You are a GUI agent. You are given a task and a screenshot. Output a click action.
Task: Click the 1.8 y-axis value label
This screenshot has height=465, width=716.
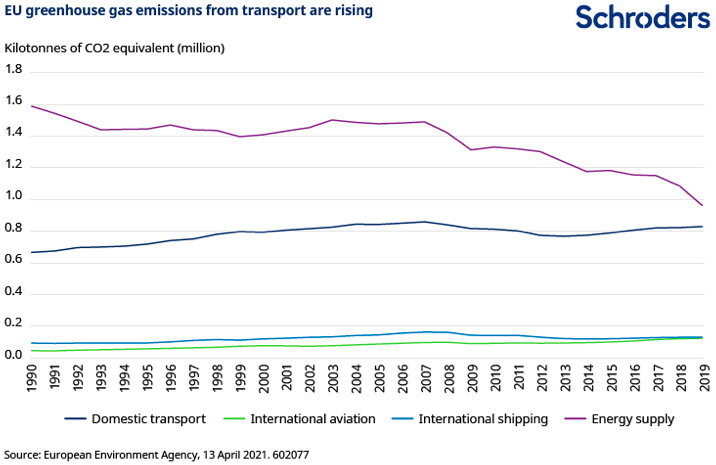[13, 69]
